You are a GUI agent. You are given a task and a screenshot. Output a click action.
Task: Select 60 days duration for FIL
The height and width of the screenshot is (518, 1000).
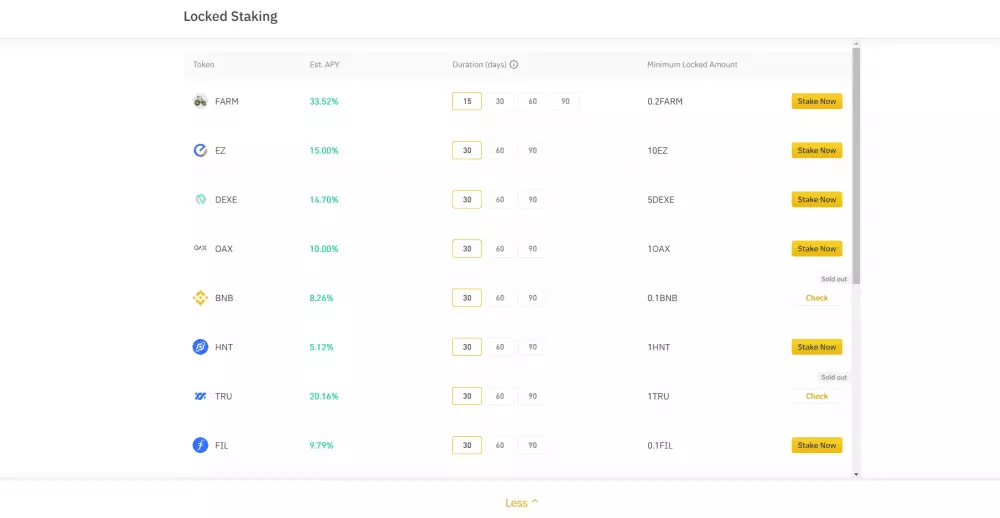(500, 445)
